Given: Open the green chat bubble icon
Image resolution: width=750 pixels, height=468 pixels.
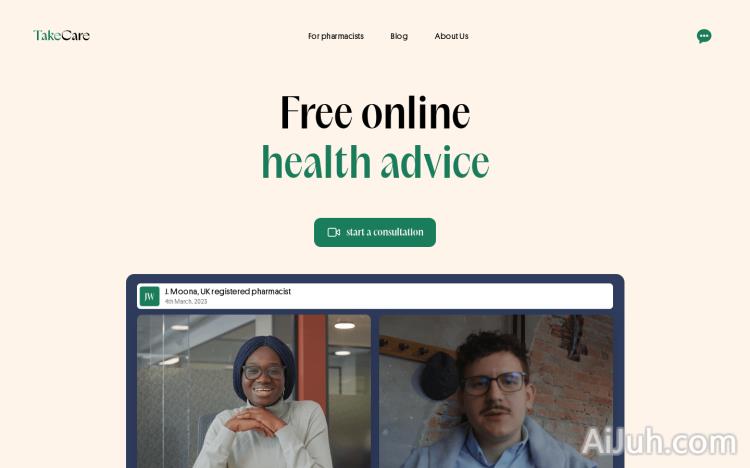Looking at the screenshot, I should point(704,36).
